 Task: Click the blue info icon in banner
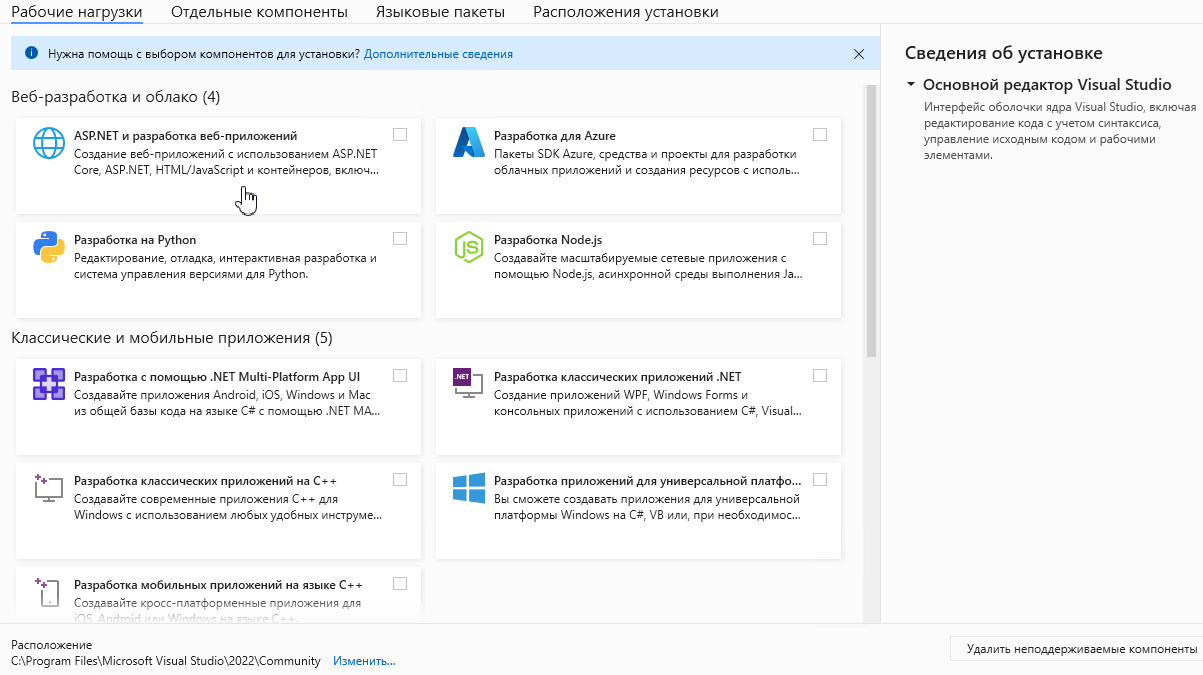(31, 54)
